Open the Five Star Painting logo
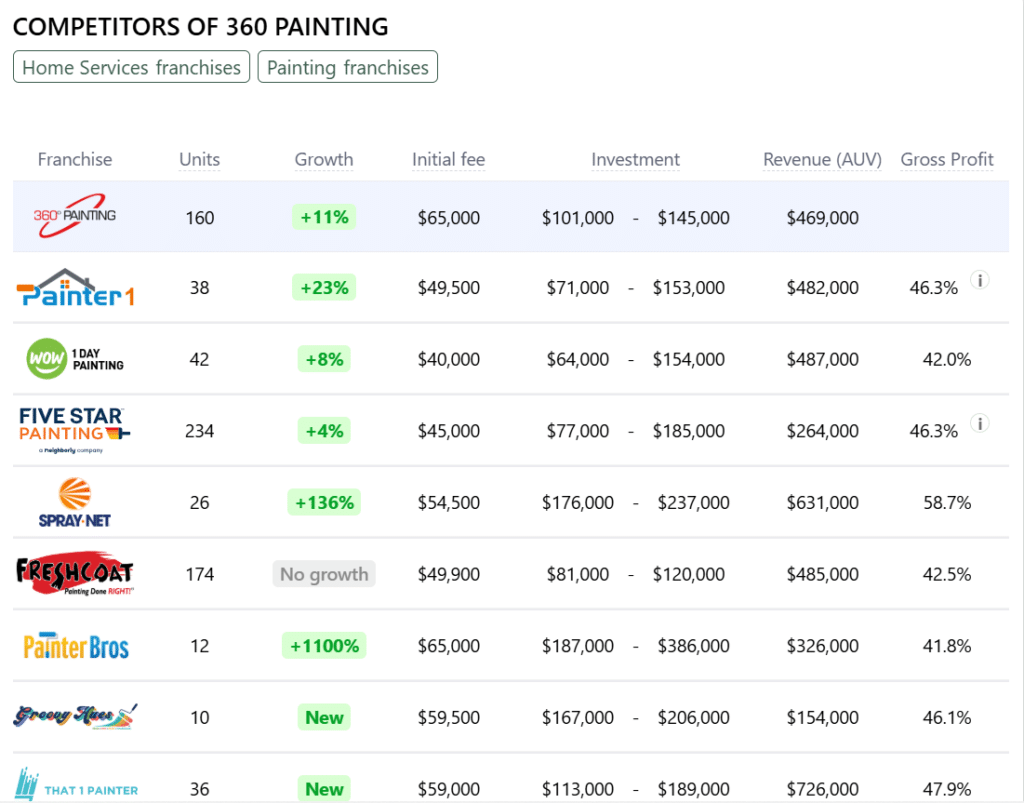This screenshot has width=1024, height=803. (73, 430)
